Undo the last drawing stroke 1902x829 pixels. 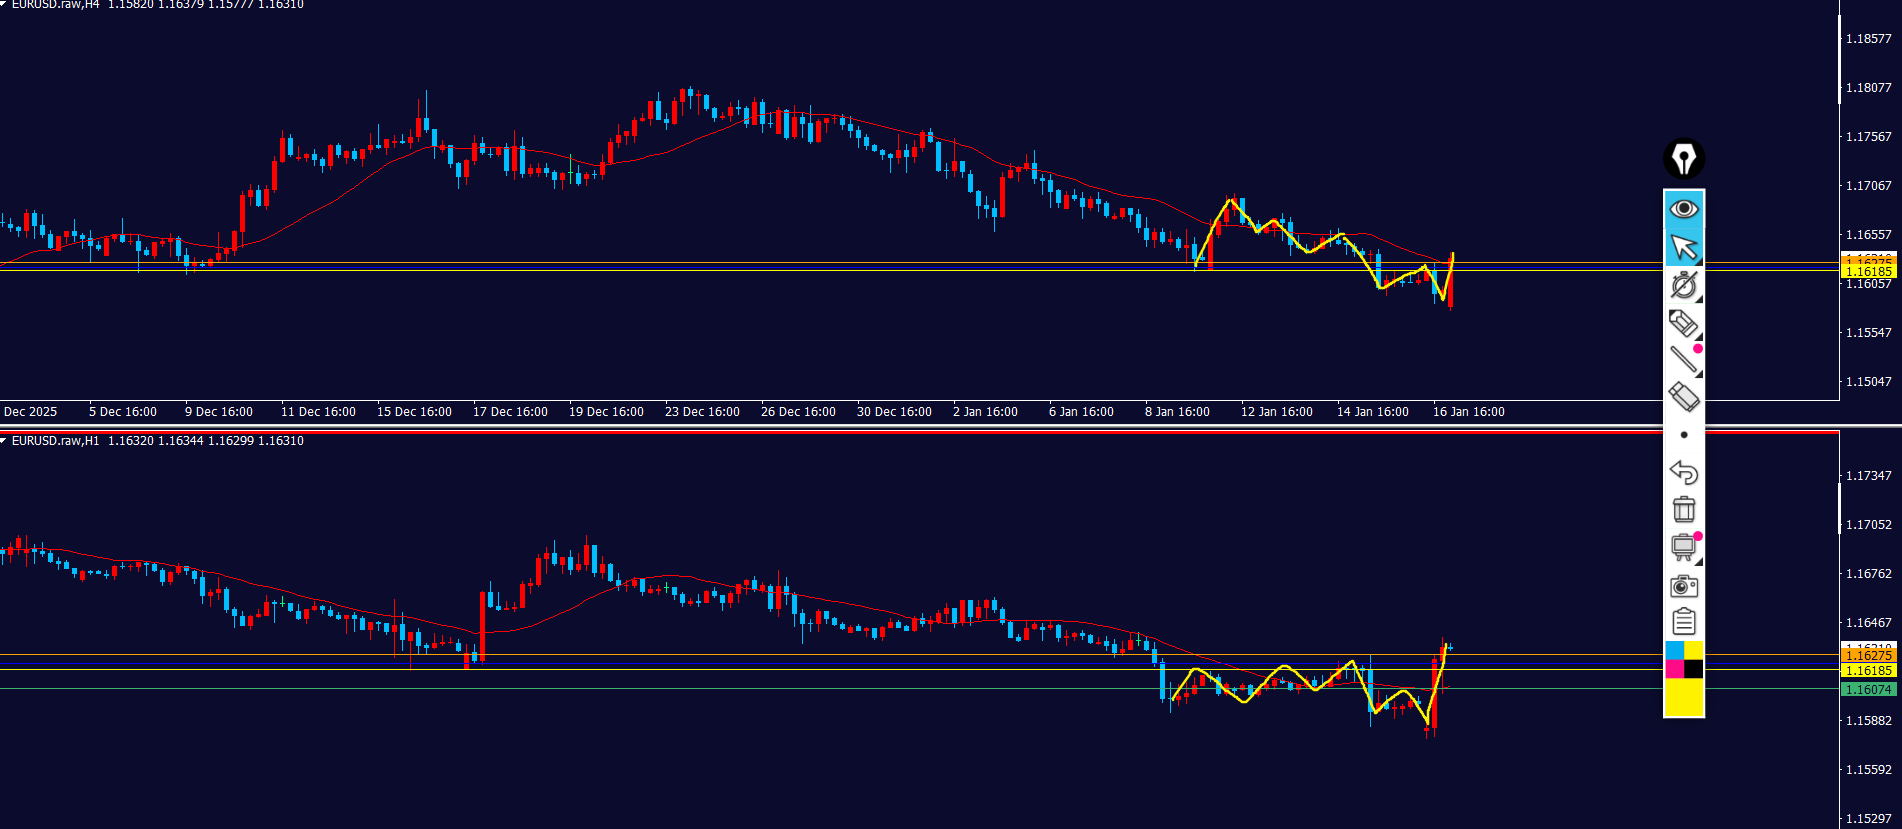coord(1684,472)
